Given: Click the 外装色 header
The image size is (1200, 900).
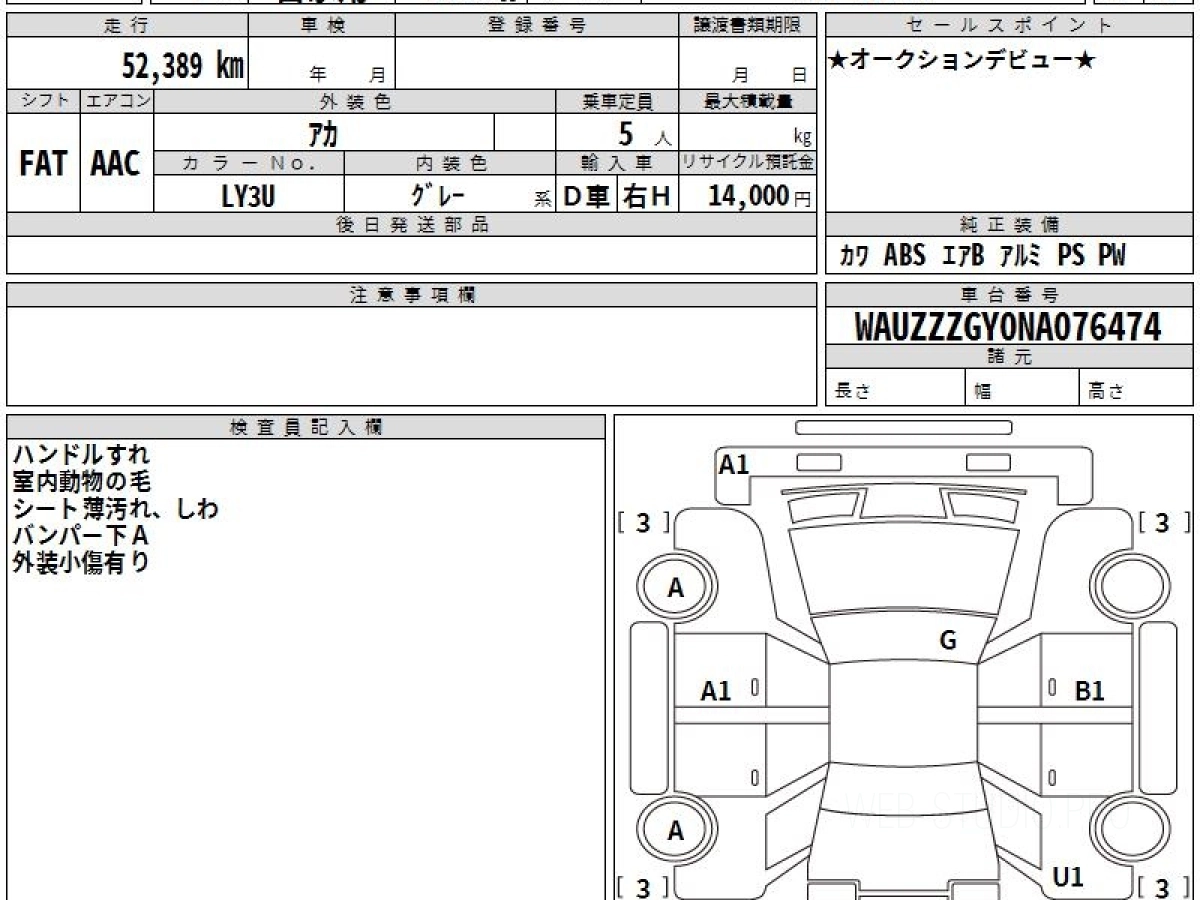Looking at the screenshot, I should click(355, 101).
